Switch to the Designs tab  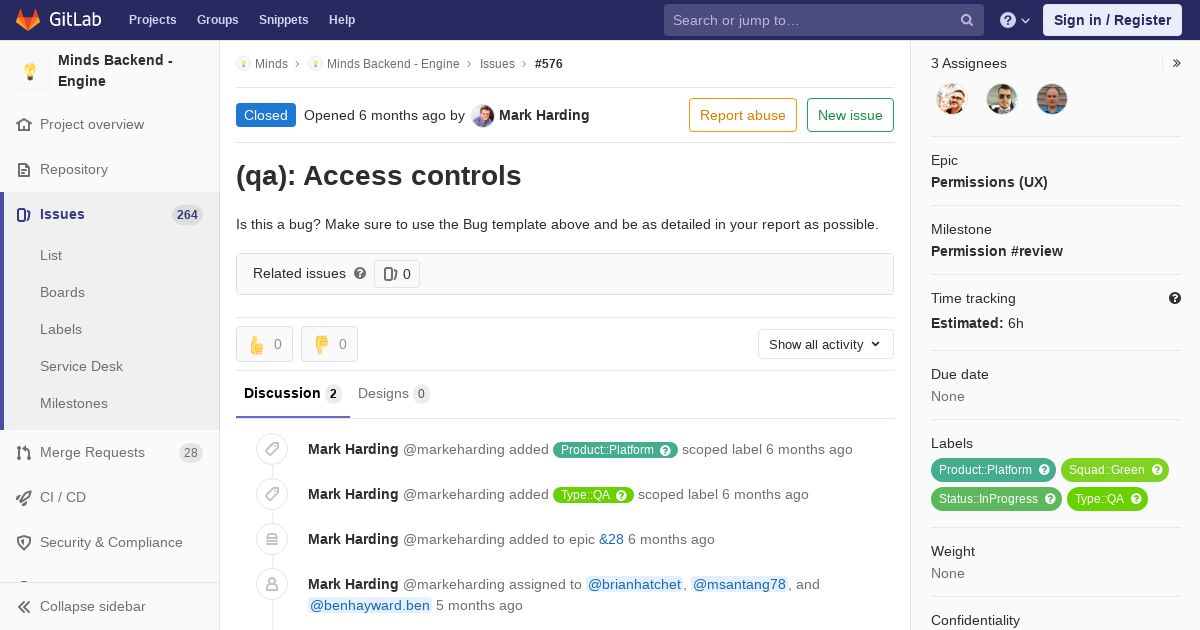393,394
